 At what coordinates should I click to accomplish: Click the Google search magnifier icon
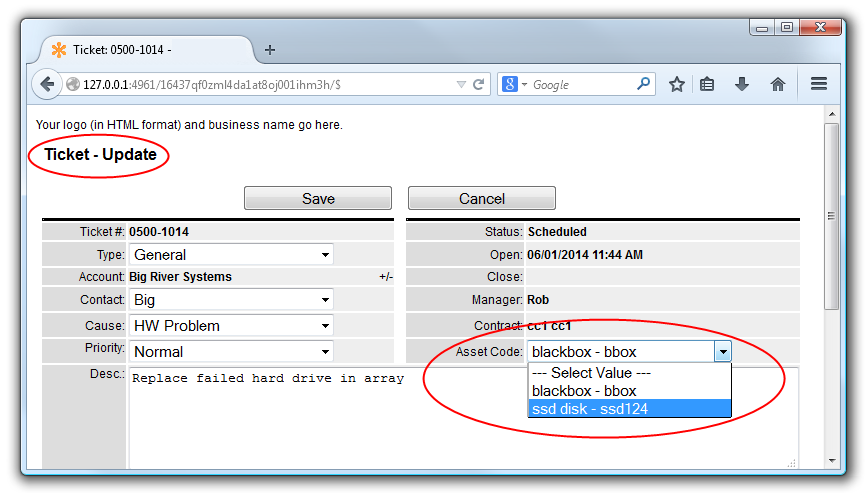pos(643,85)
